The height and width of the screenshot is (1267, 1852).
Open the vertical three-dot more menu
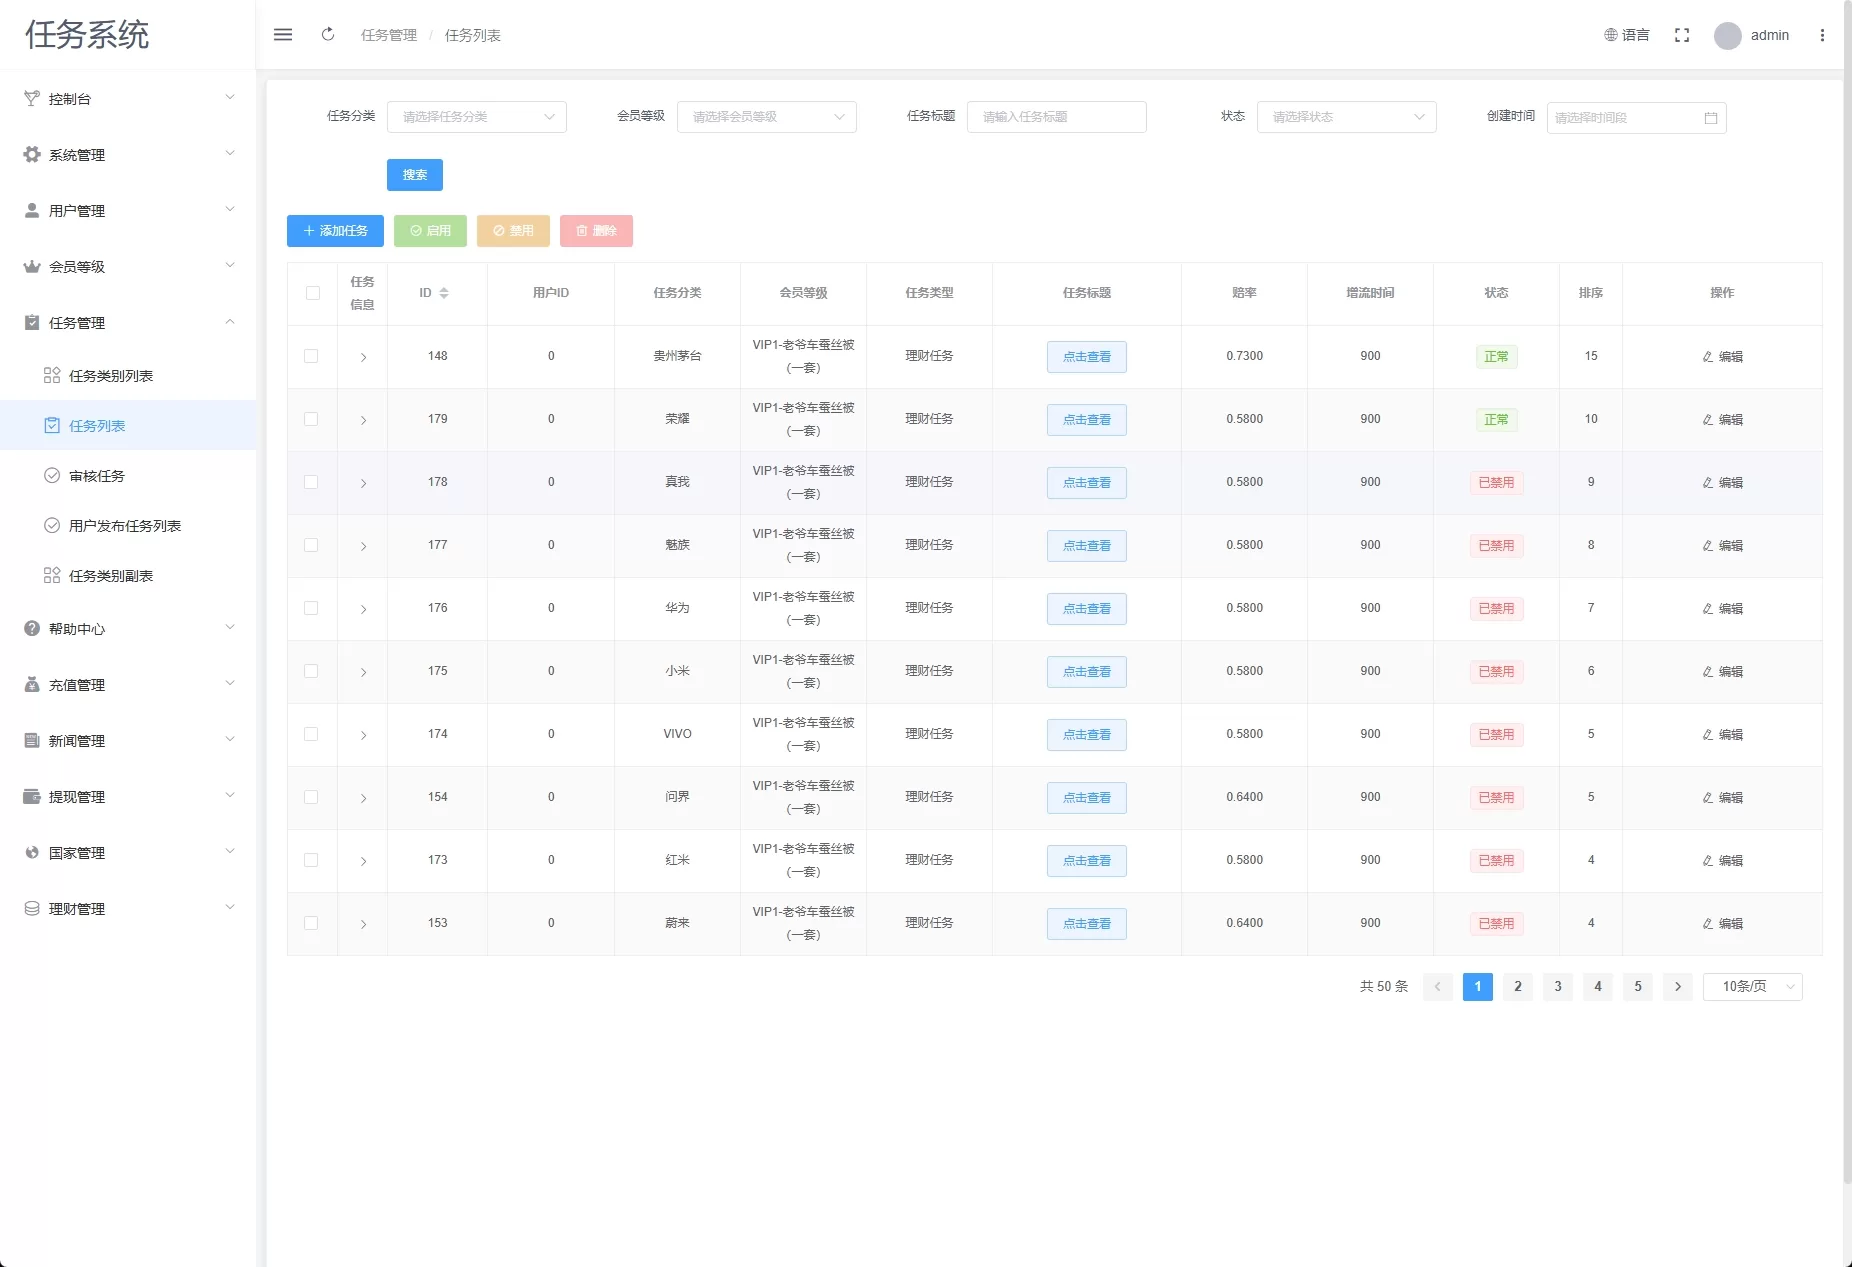1822,35
